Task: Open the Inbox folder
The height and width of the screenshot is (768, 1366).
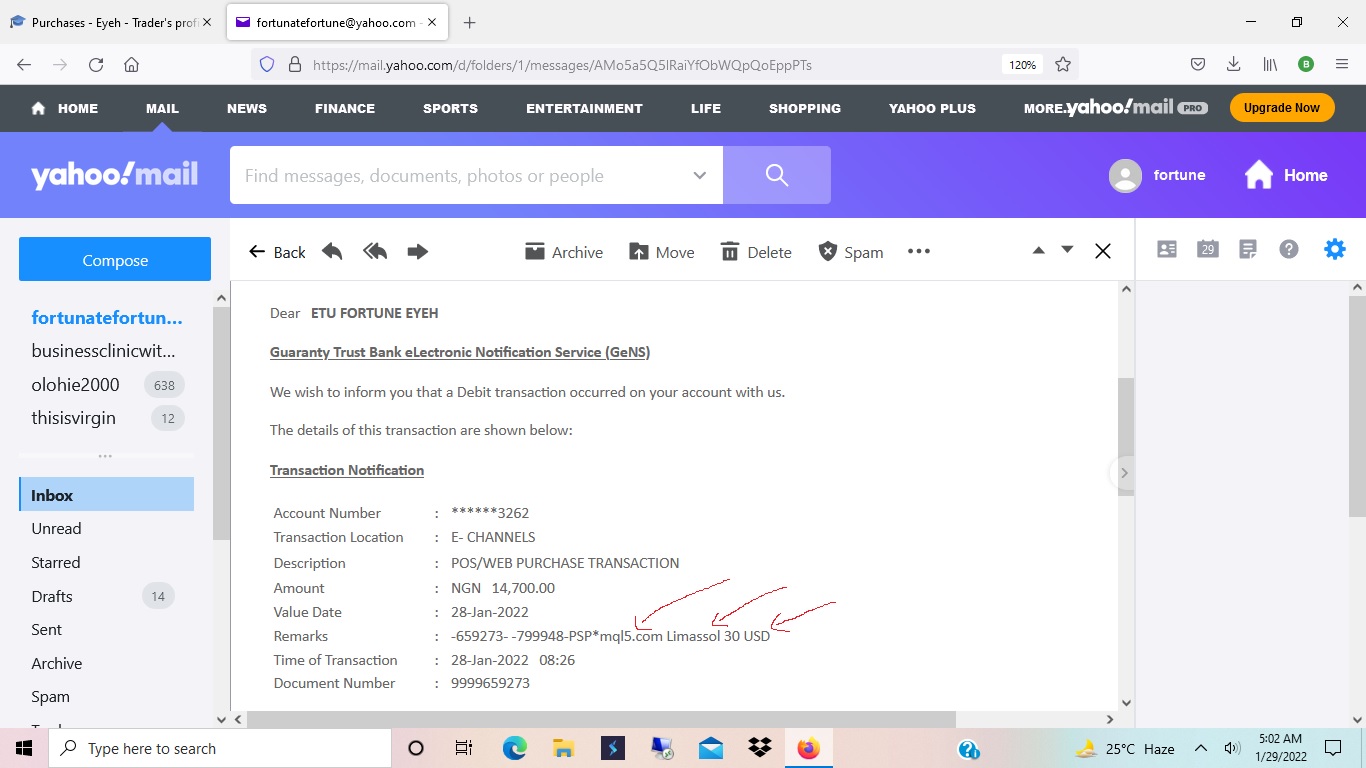Action: click(x=106, y=495)
